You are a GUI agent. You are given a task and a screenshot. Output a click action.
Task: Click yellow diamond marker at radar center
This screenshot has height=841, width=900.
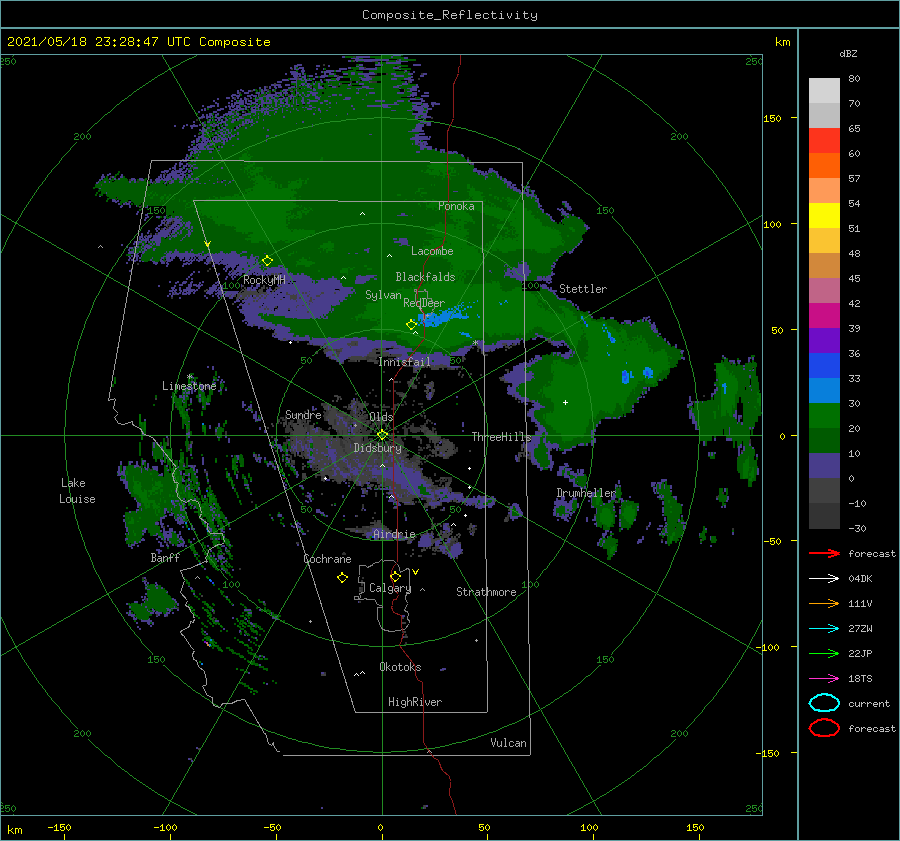click(382, 435)
